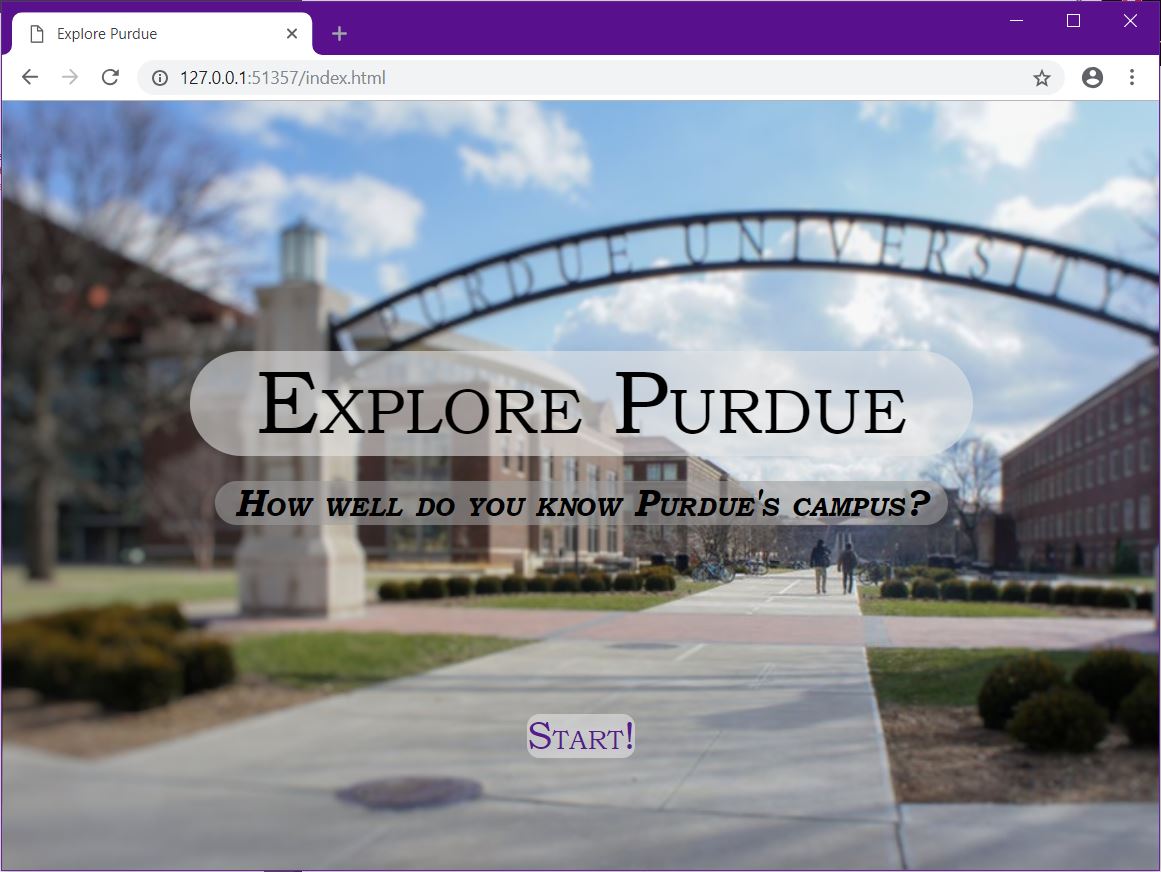This screenshot has height=872, width=1161.
Task: Open a new tab with the plus button
Action: point(339,33)
